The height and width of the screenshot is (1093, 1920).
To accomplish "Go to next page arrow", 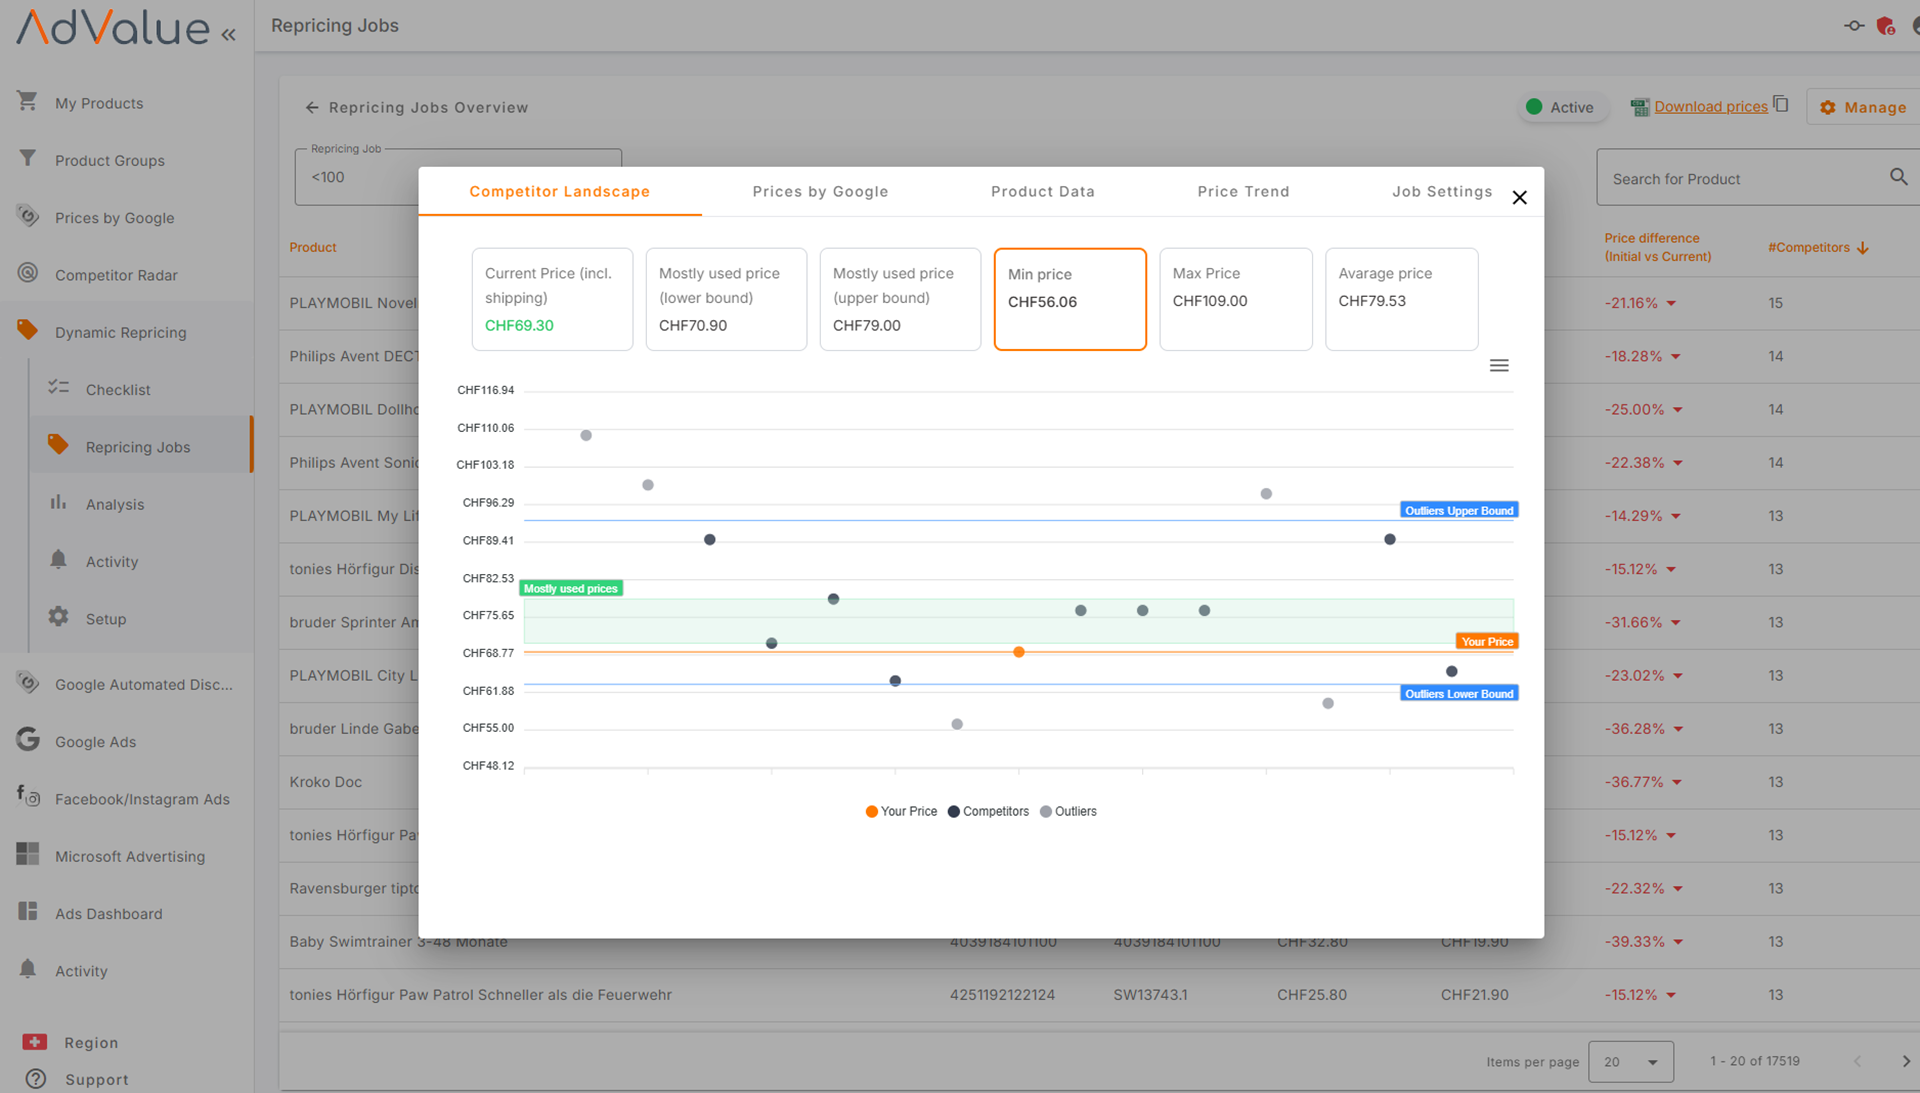I will (1905, 1061).
